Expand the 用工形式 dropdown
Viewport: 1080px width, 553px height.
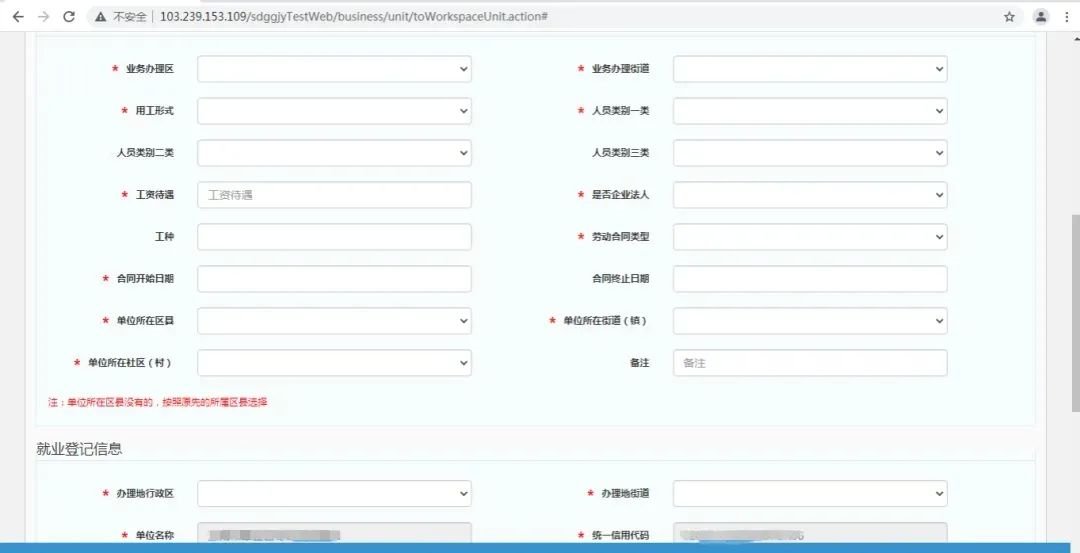tap(334, 111)
